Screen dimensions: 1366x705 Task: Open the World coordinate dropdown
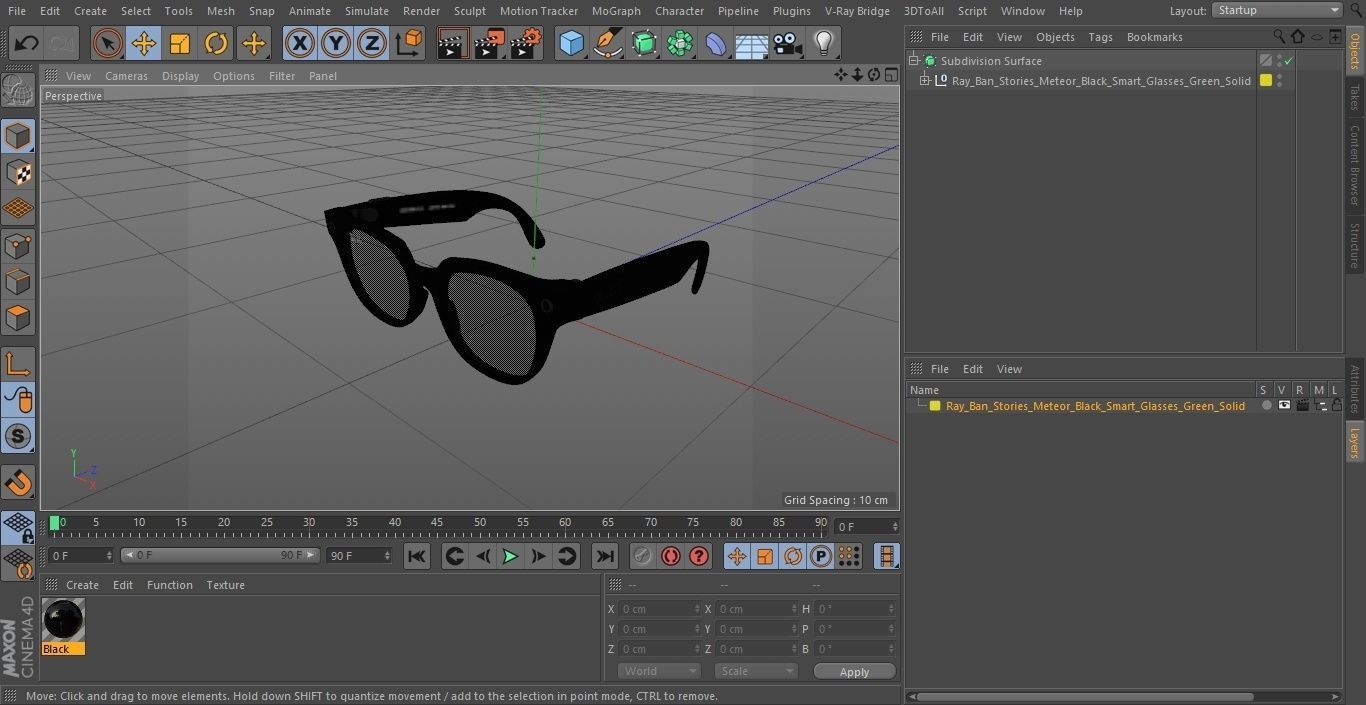[x=658, y=671]
